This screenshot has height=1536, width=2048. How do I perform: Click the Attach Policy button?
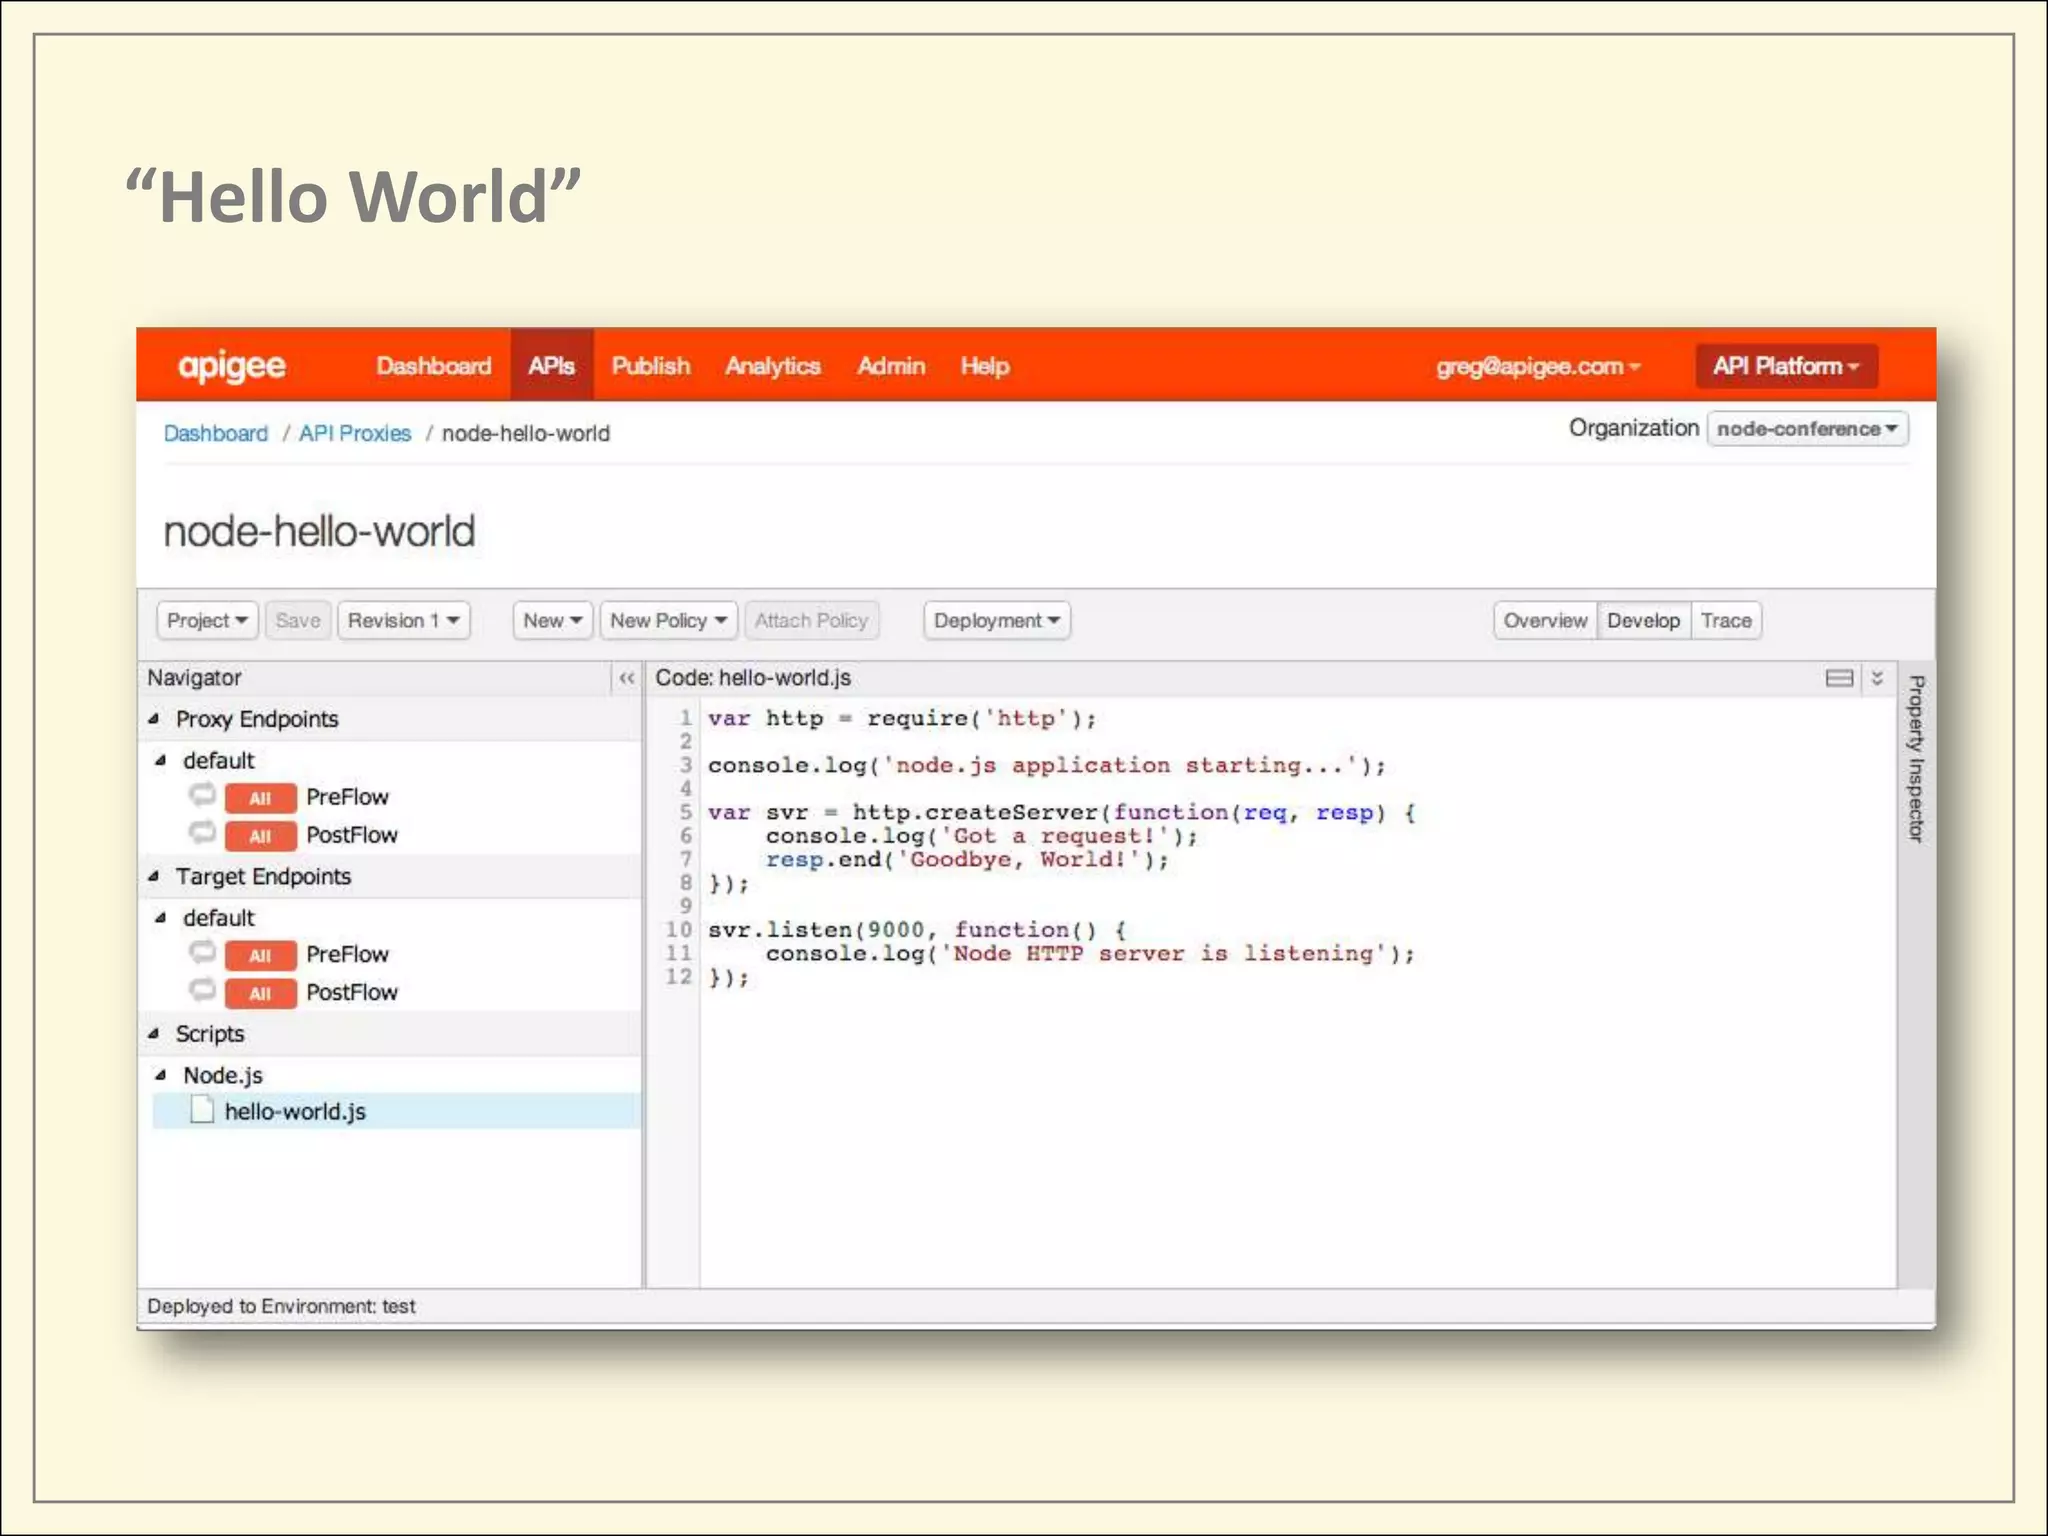tap(811, 620)
